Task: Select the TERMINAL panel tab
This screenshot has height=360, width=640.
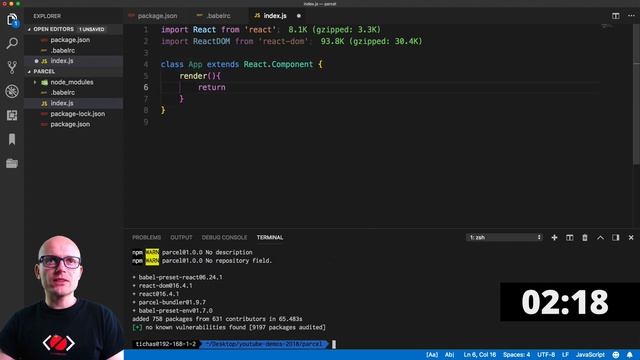Action: click(x=270, y=237)
